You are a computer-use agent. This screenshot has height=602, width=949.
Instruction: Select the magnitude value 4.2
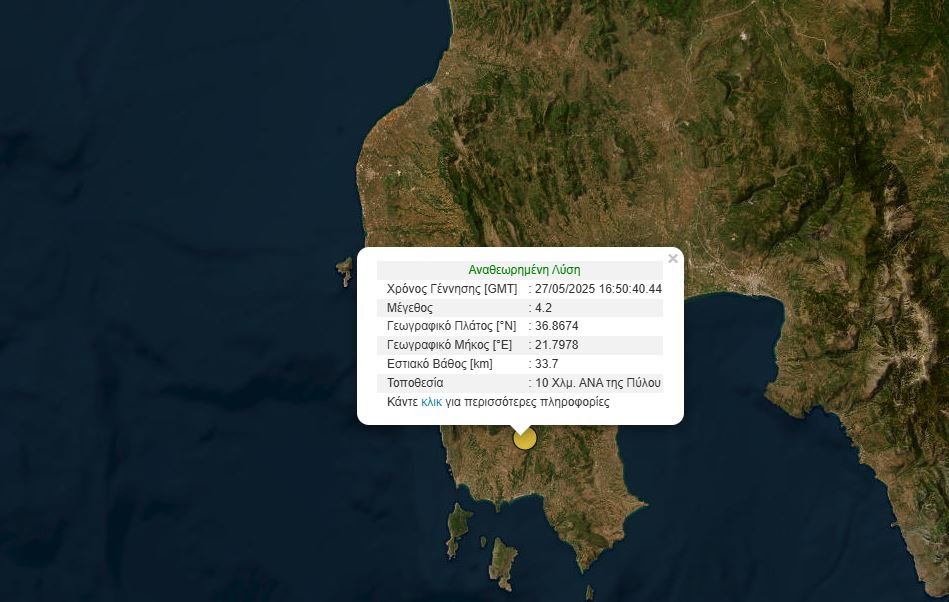click(x=543, y=307)
